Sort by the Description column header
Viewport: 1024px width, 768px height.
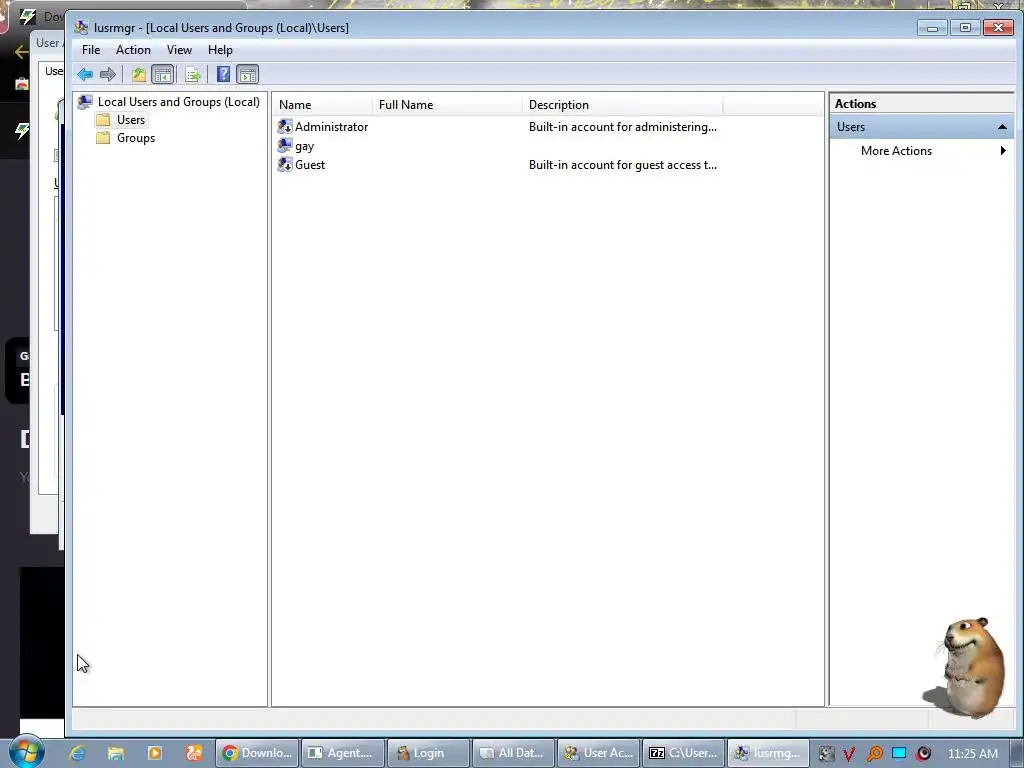pyautogui.click(x=622, y=104)
